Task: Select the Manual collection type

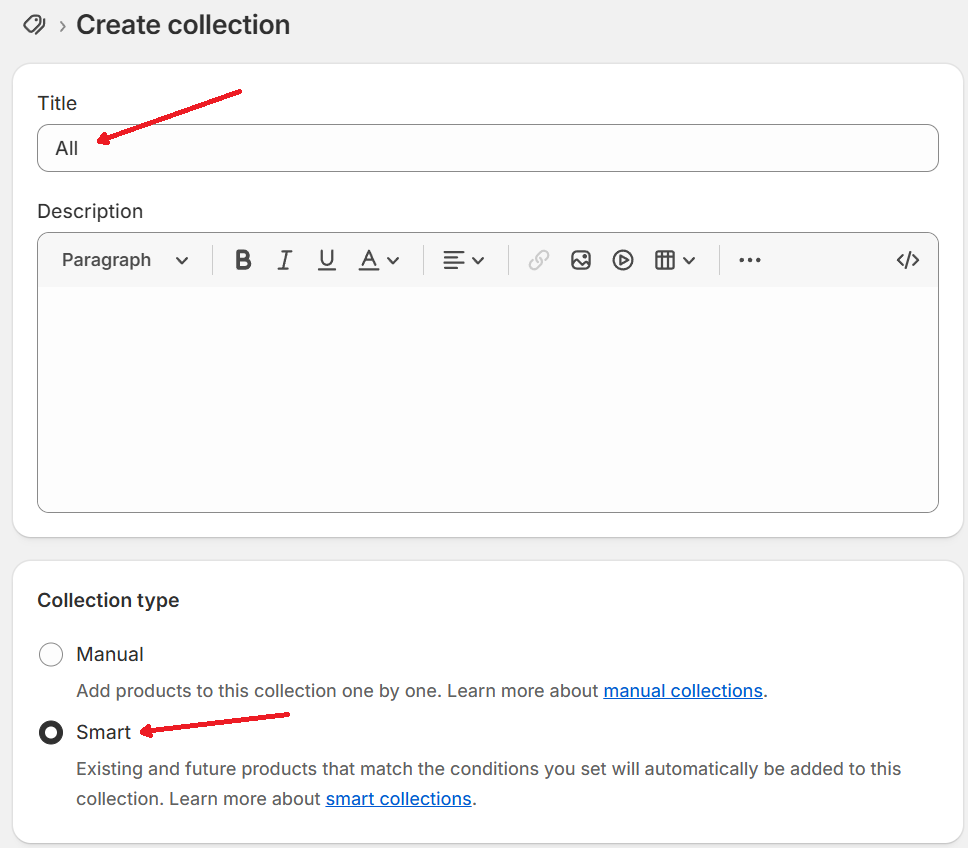Action: coord(51,654)
